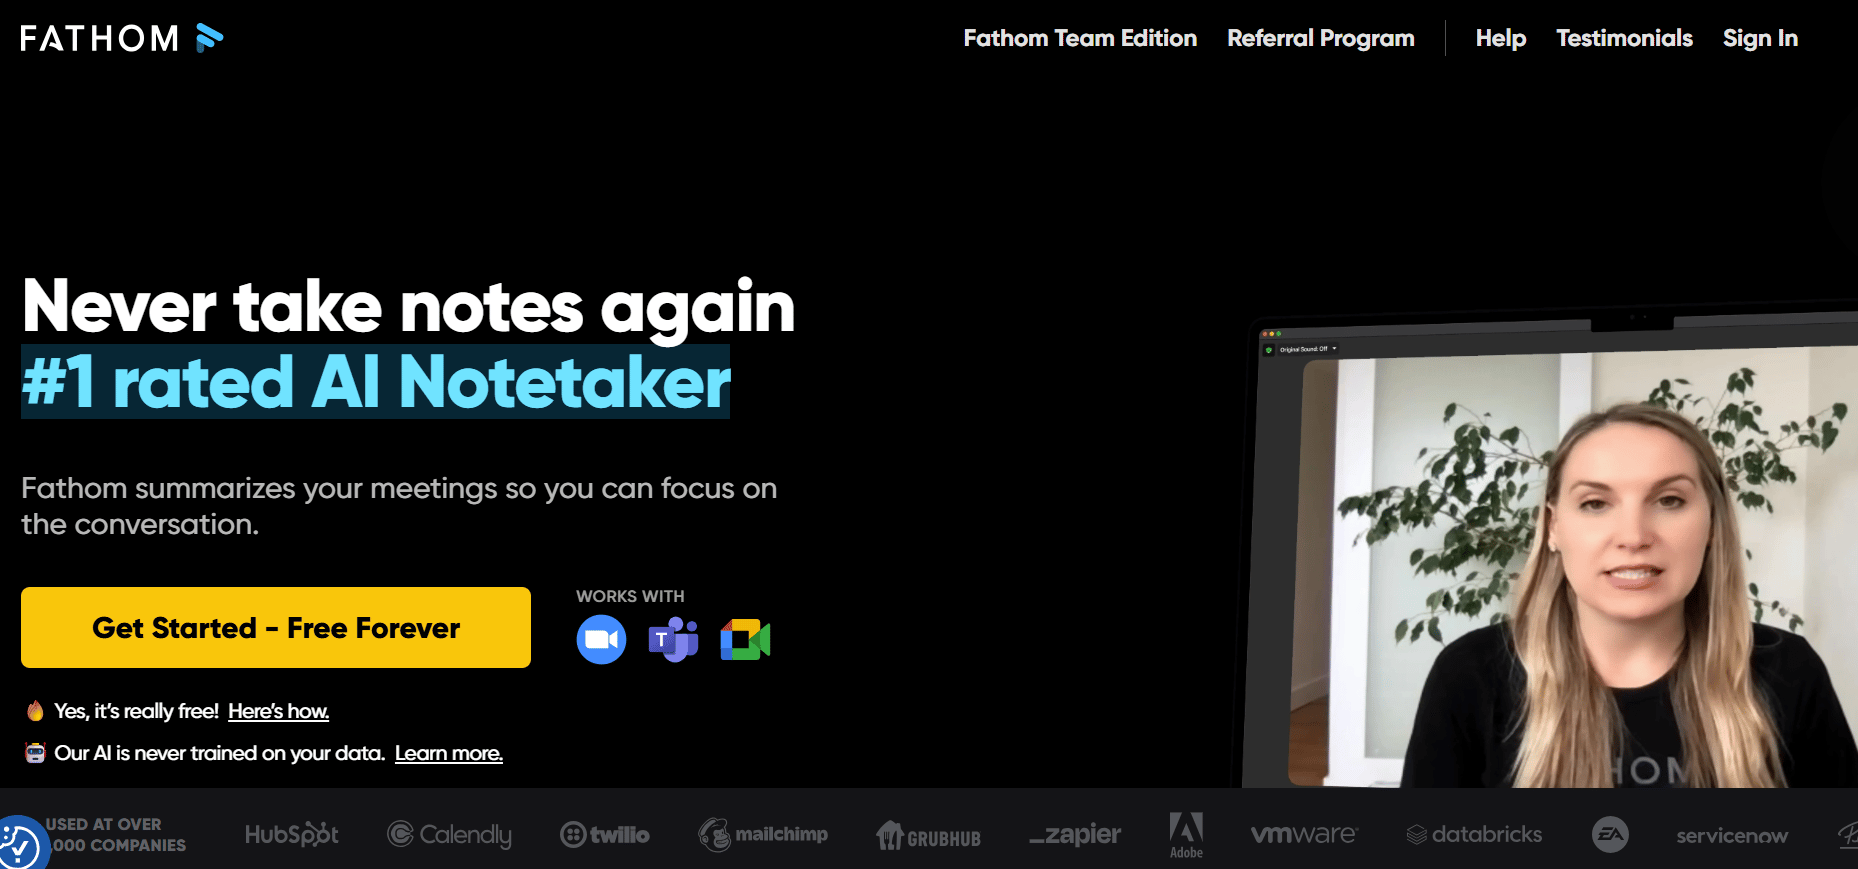This screenshot has height=869, width=1858.
Task: Click the Adobe logo
Action: click(x=1186, y=835)
